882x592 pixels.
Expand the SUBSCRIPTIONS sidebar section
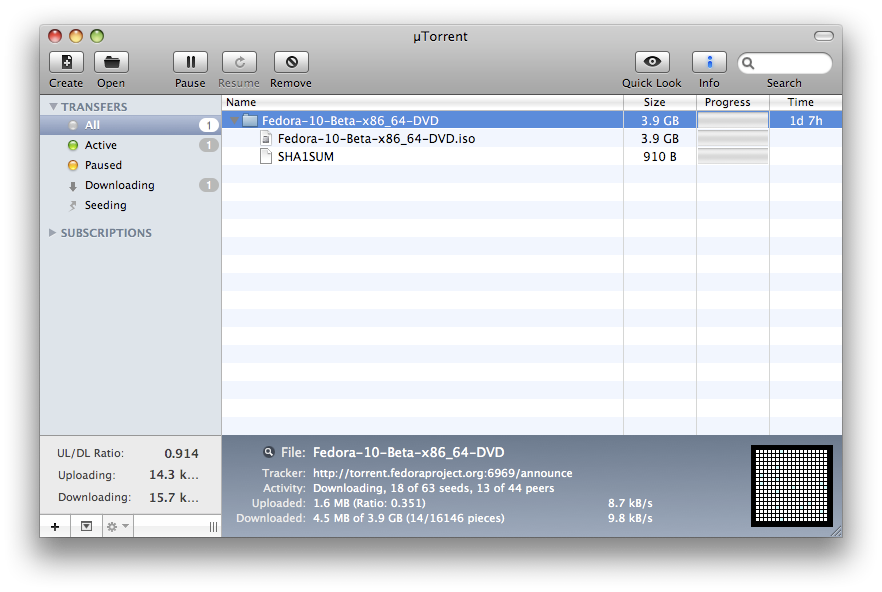[54, 233]
